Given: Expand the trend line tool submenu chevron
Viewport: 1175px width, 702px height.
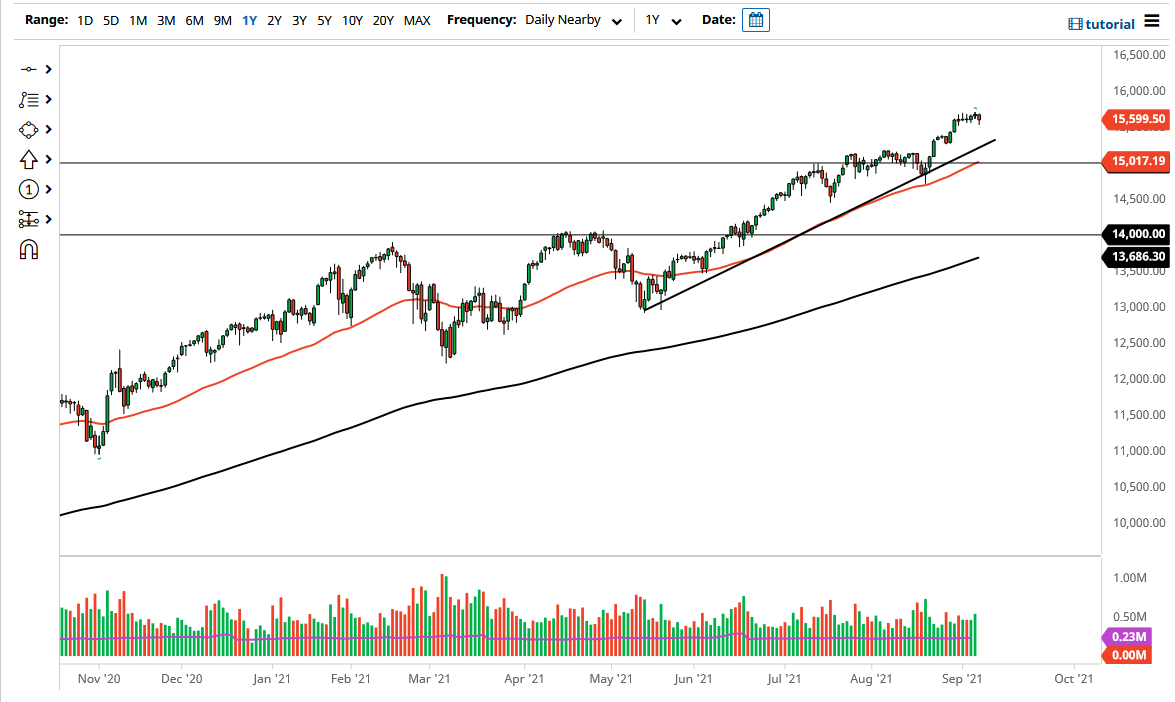Looking at the screenshot, I should (48, 70).
